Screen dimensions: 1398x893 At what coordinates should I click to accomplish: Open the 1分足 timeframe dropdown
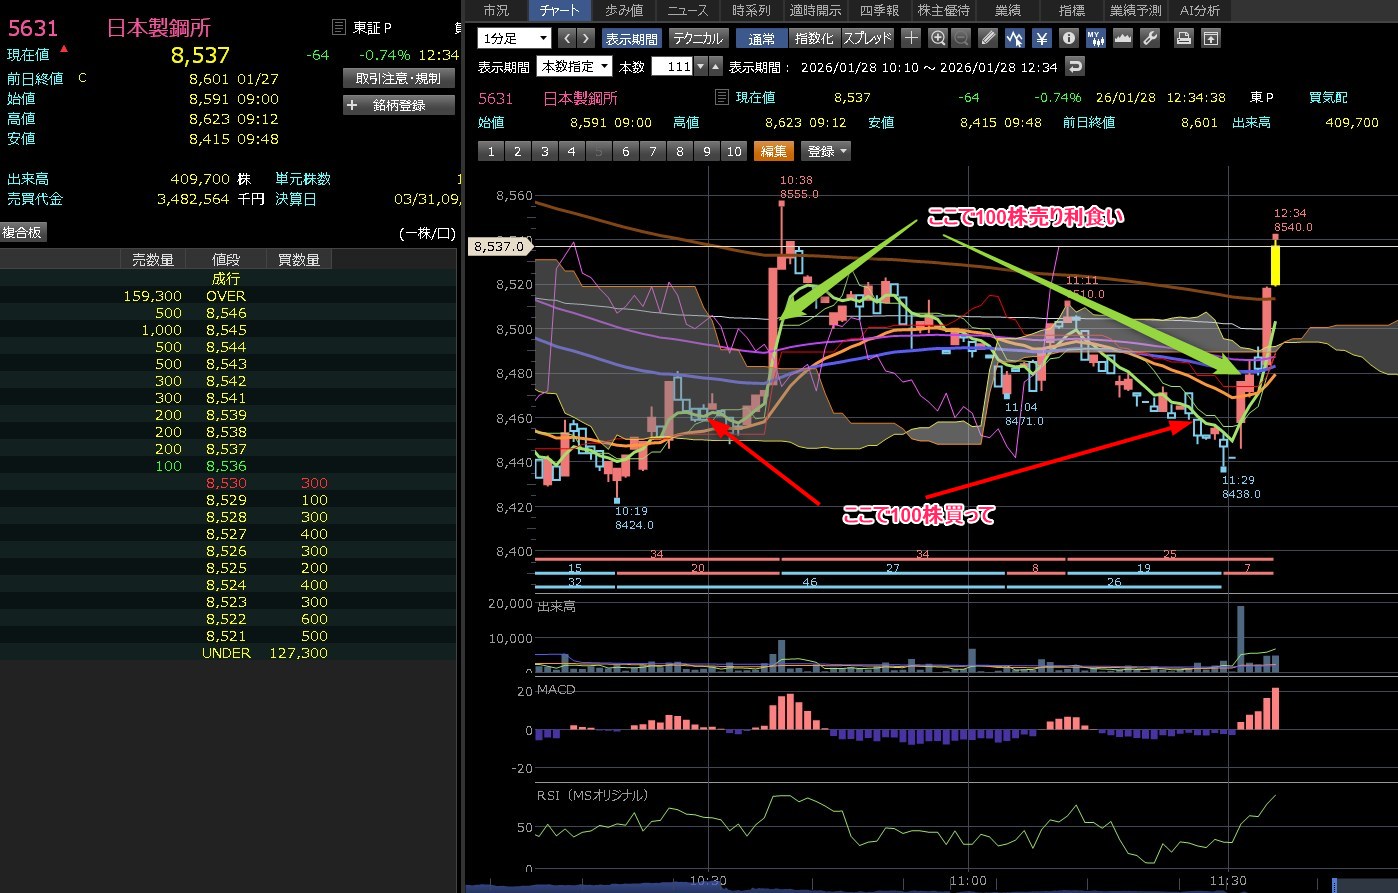point(514,39)
